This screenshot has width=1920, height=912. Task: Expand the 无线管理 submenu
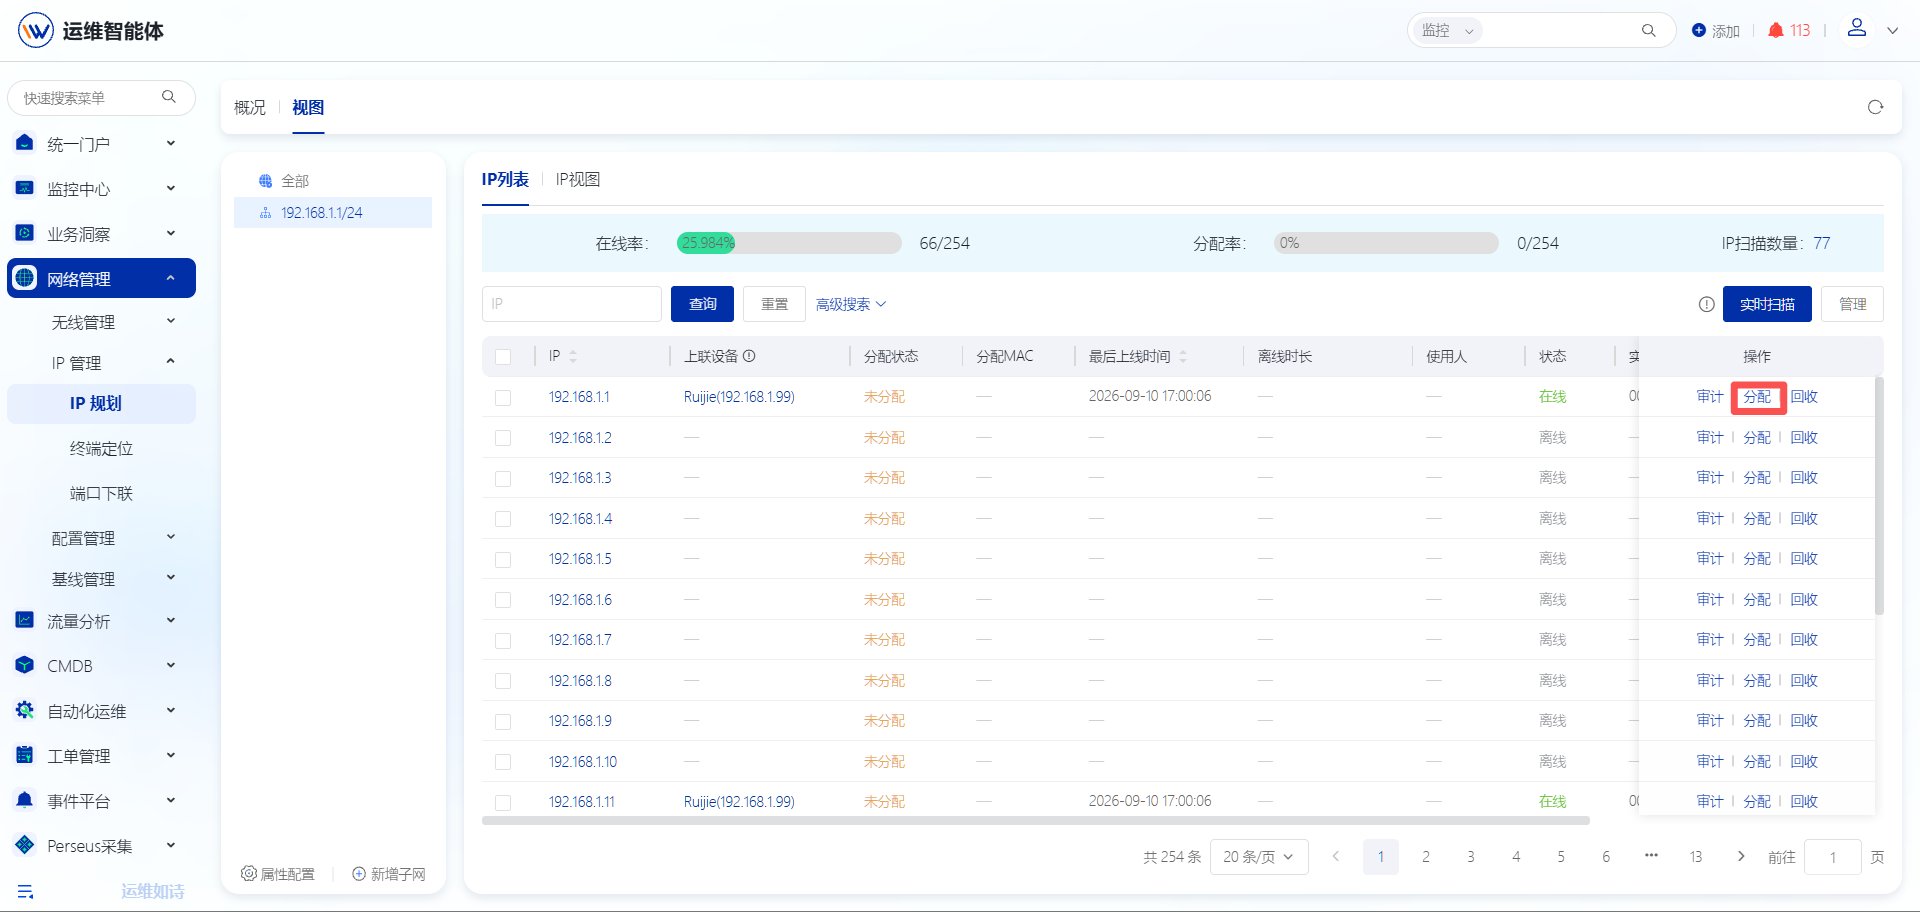tap(171, 321)
